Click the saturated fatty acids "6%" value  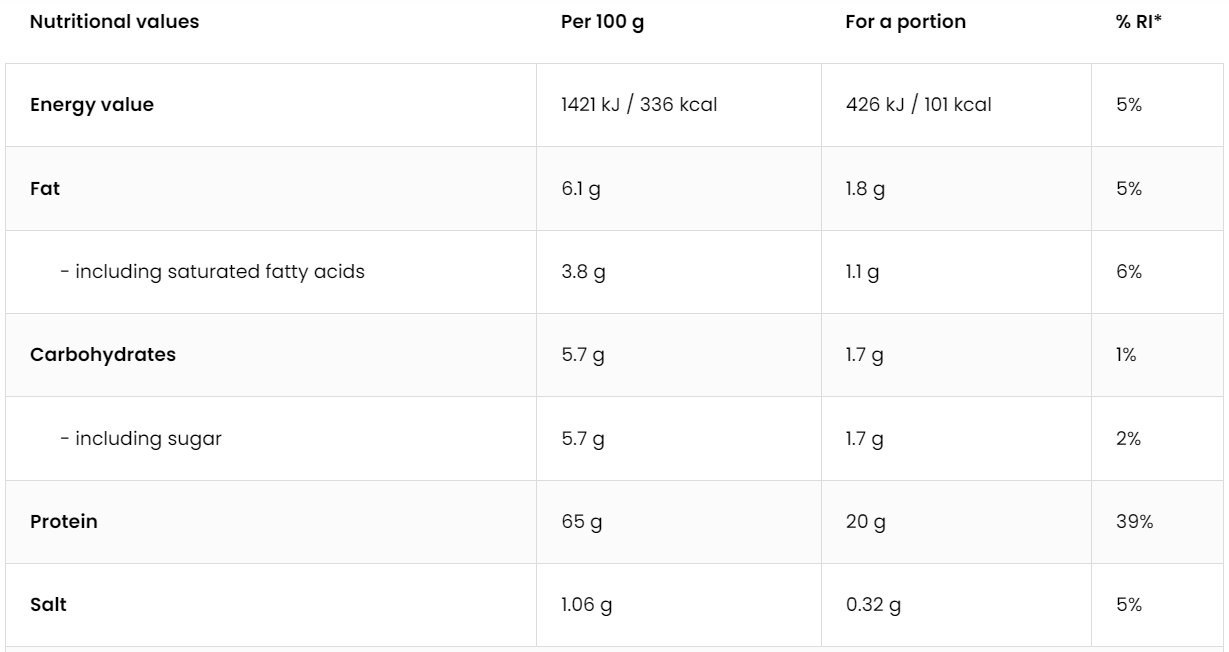click(1129, 271)
